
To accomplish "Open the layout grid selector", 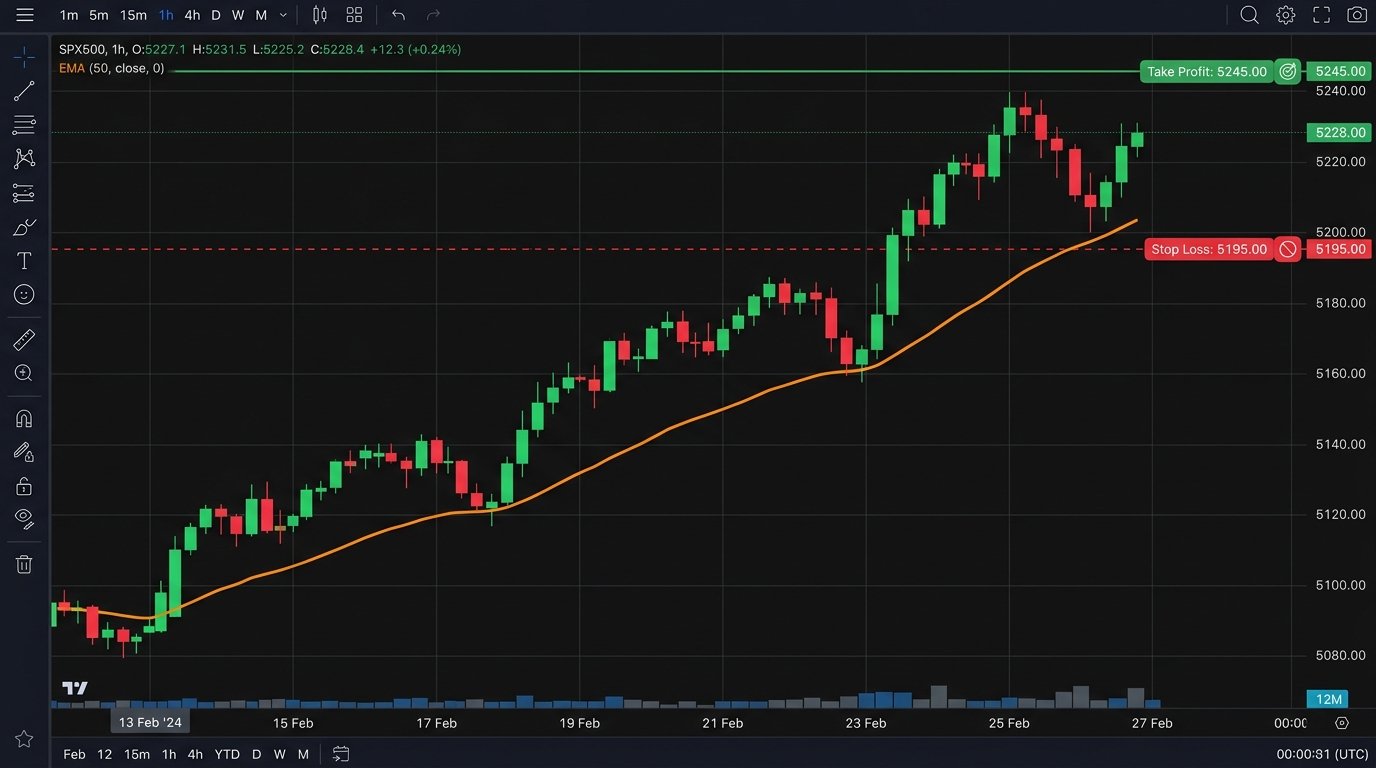I will [x=354, y=15].
